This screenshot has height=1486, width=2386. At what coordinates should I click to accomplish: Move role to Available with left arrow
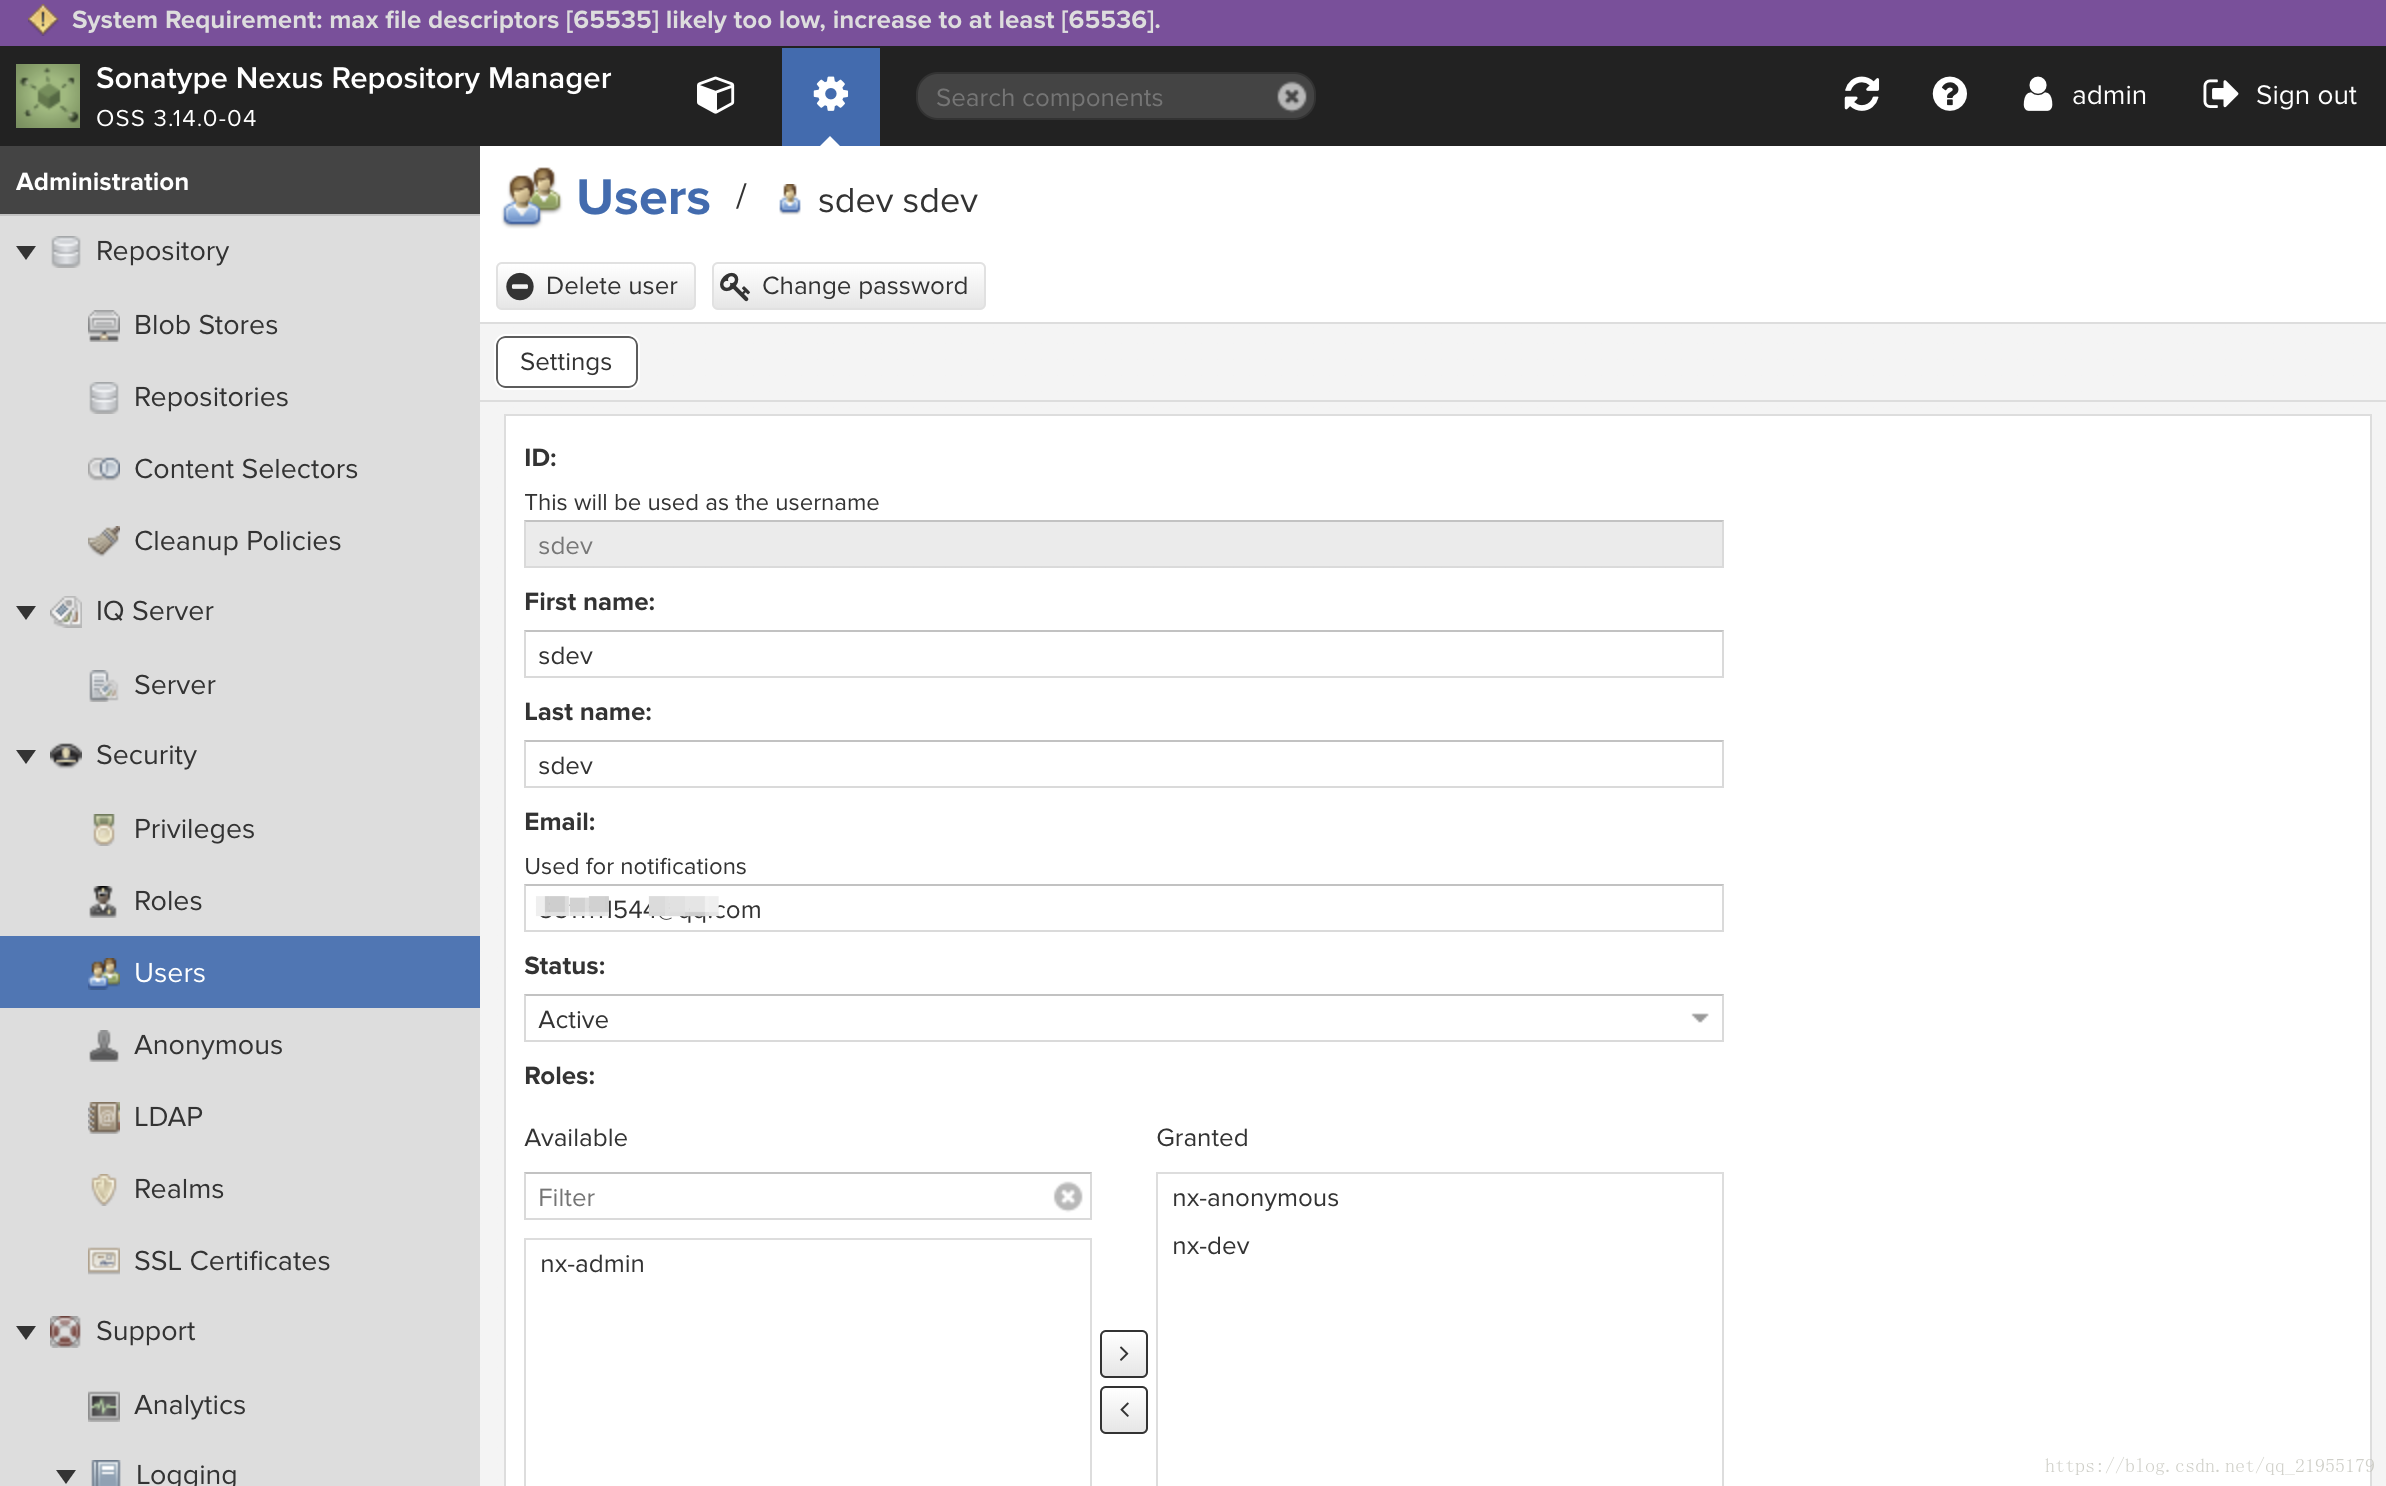point(1123,1409)
